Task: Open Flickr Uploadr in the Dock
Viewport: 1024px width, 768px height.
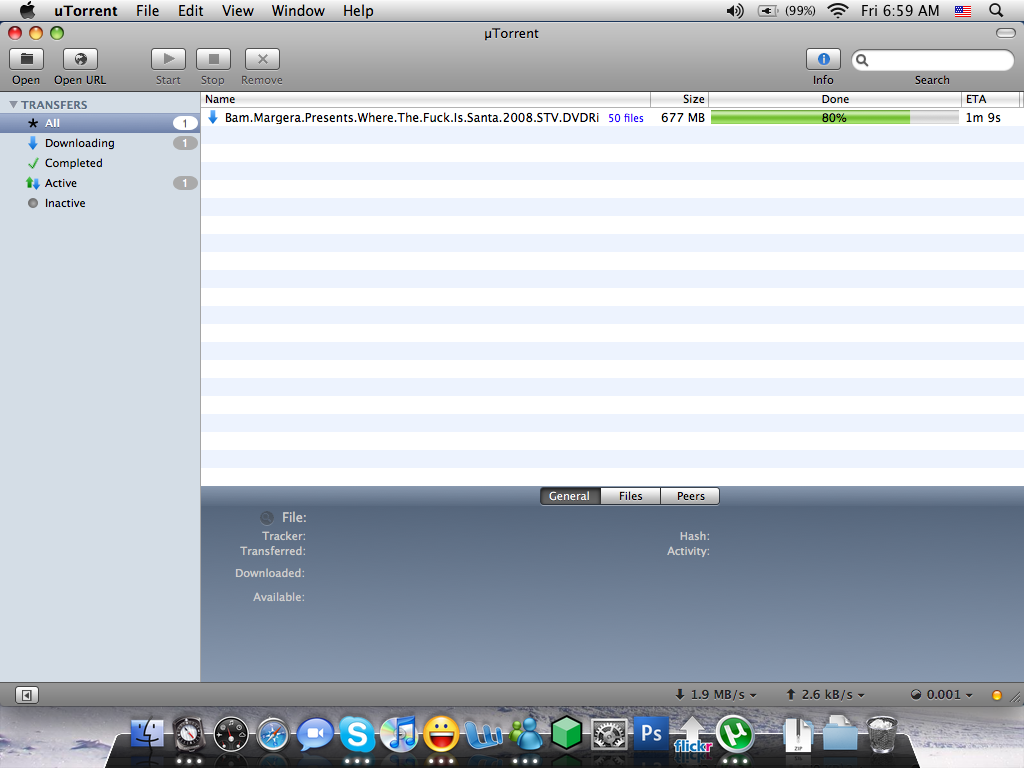Action: tap(692, 735)
